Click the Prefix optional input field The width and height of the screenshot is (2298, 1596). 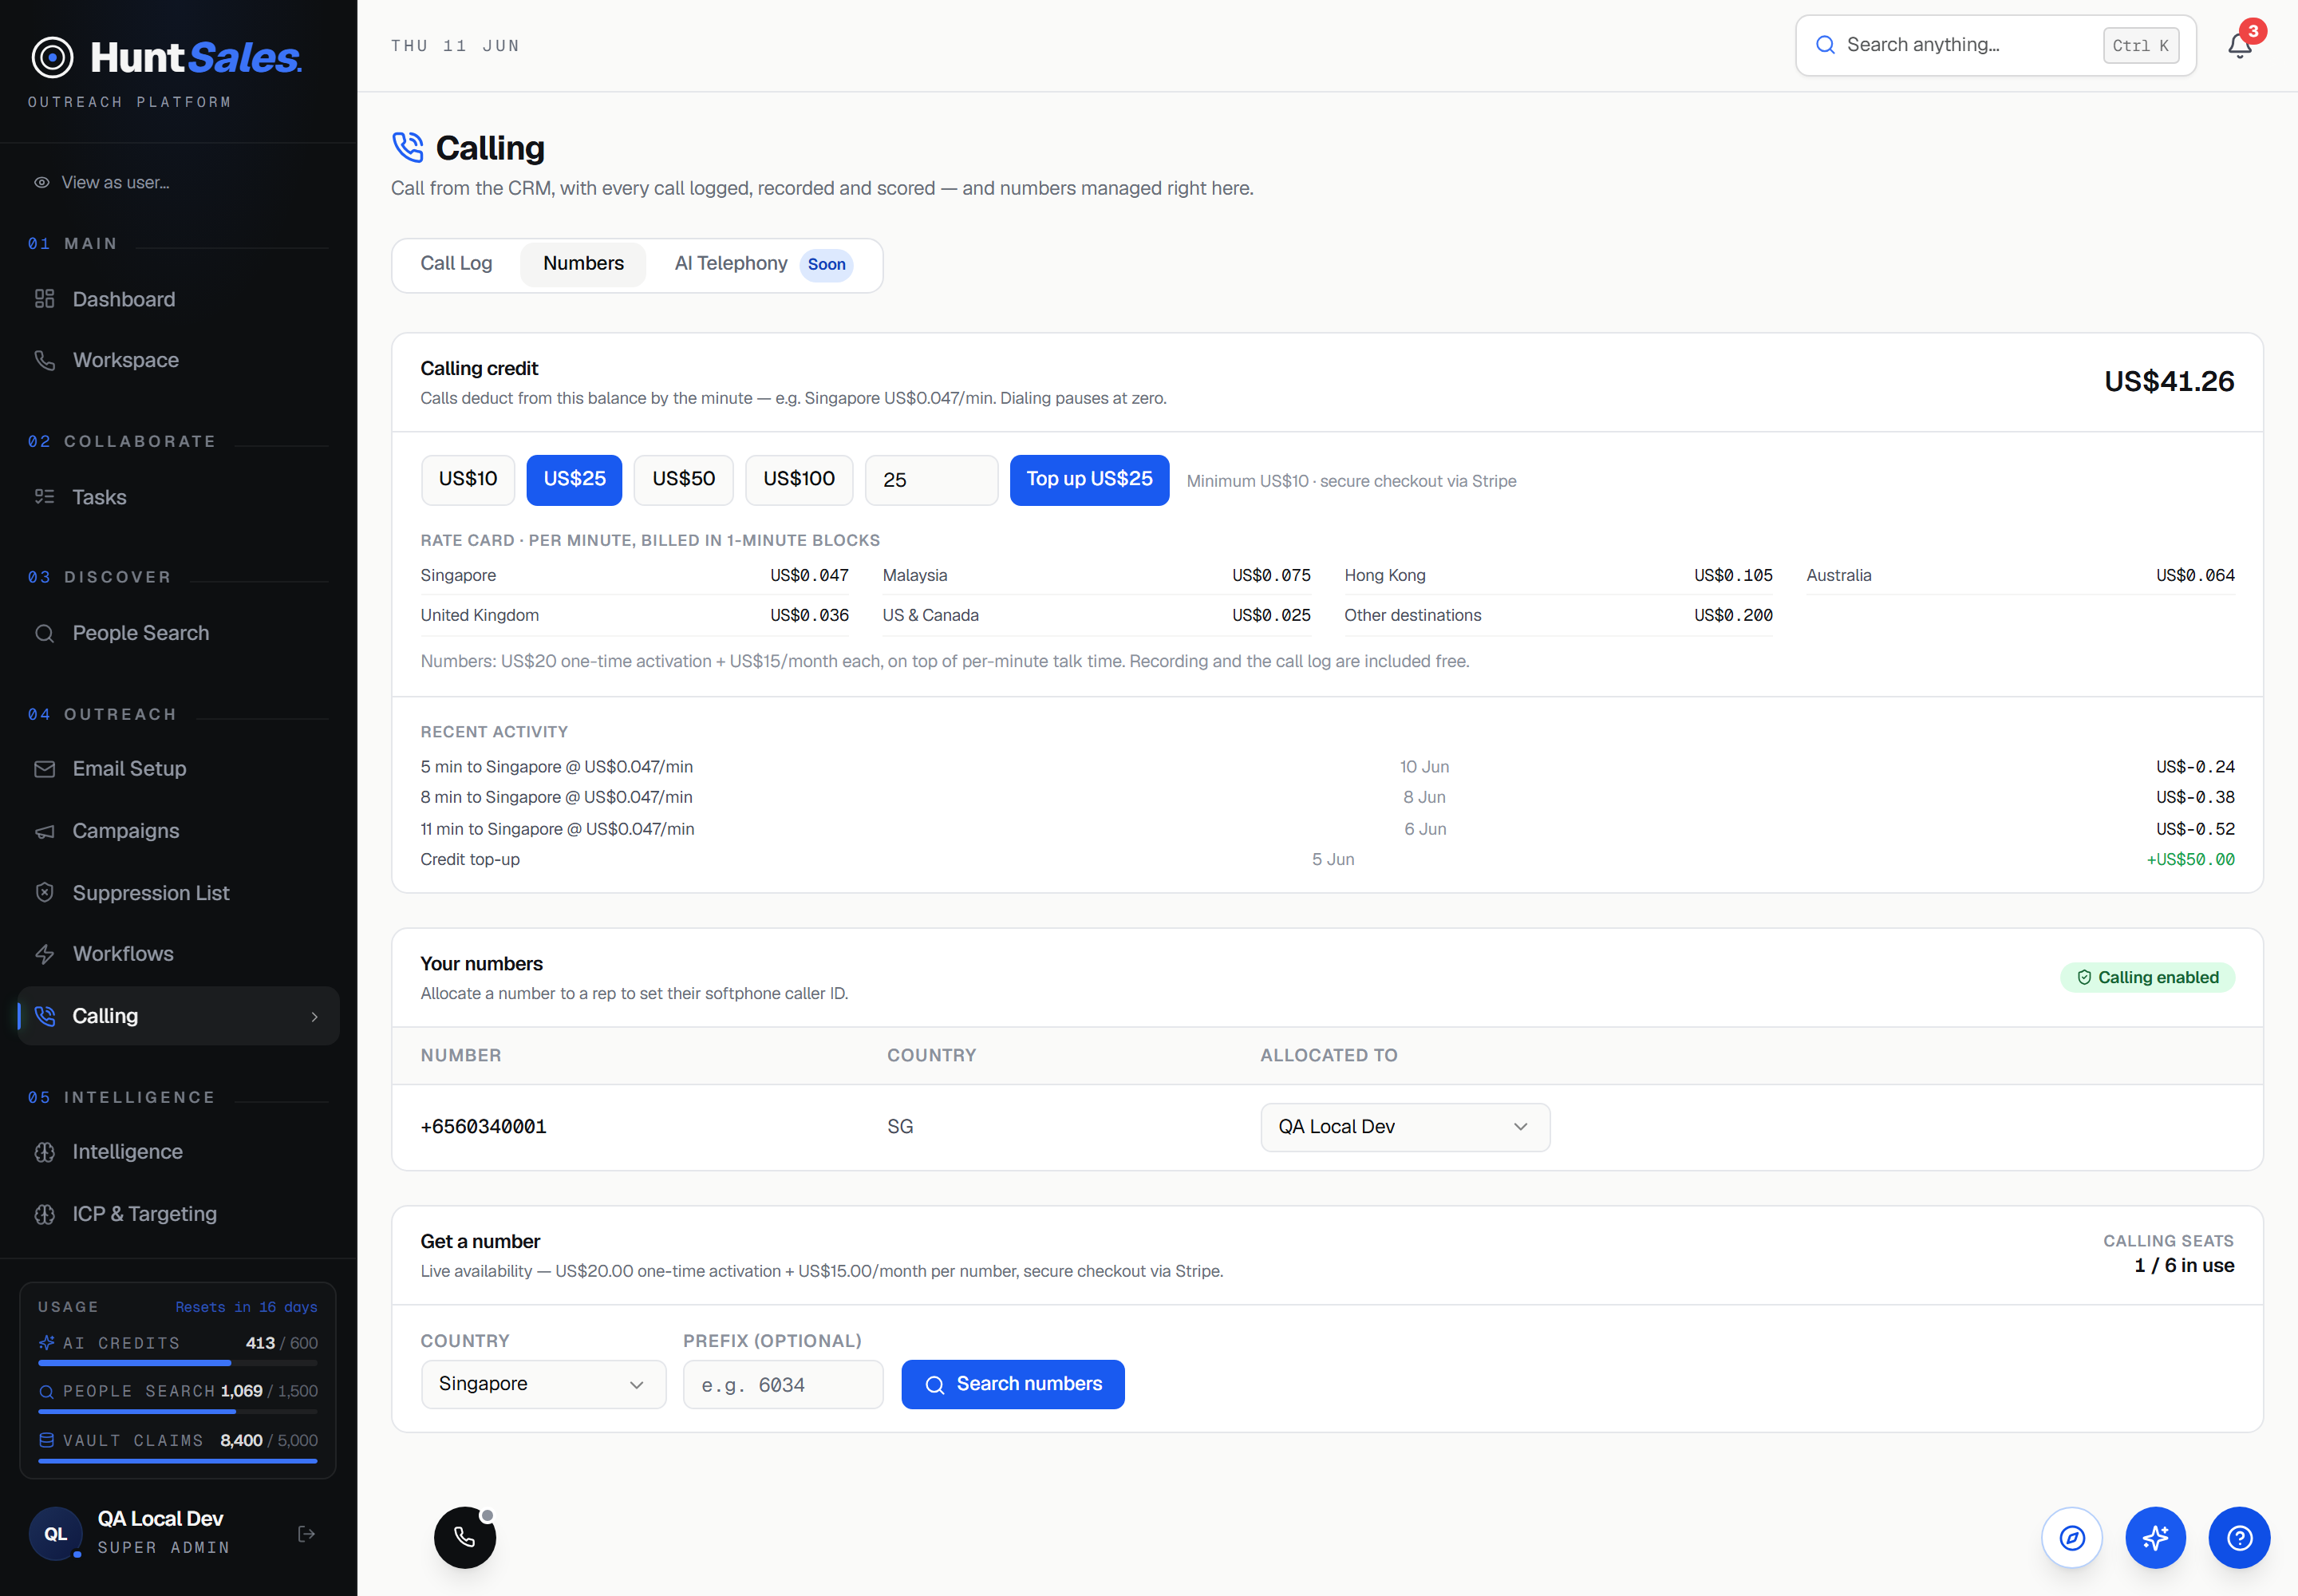coord(783,1384)
